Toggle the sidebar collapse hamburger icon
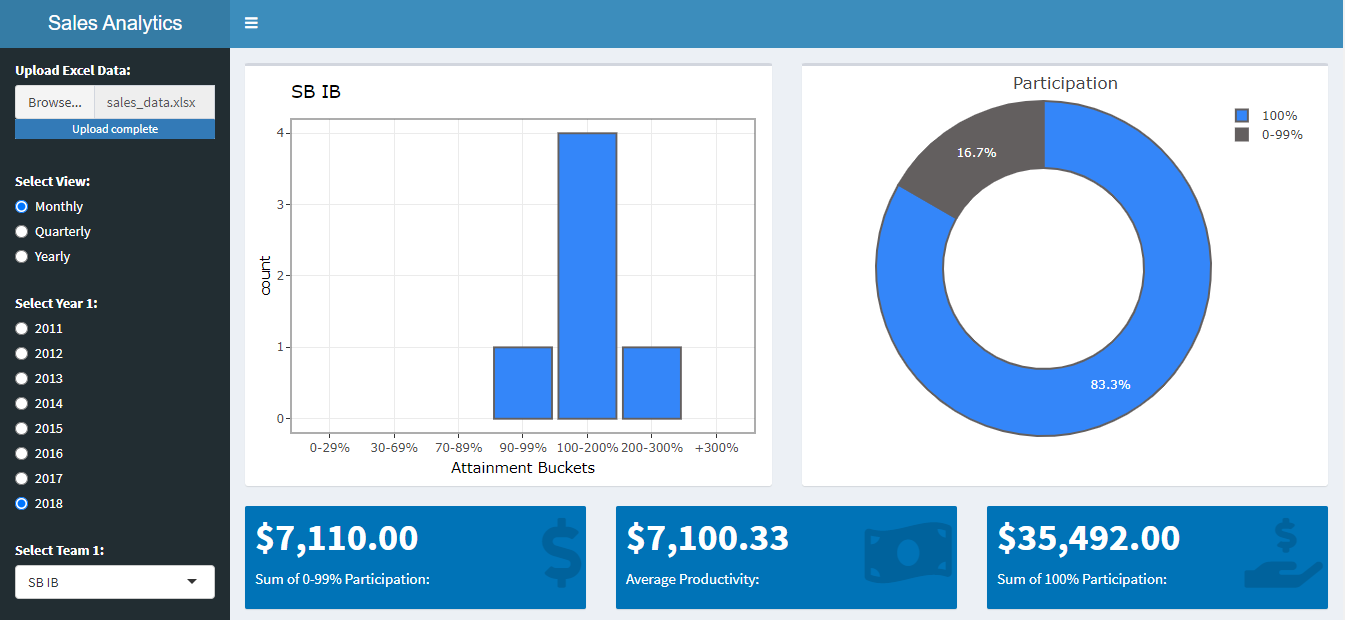 click(250, 22)
